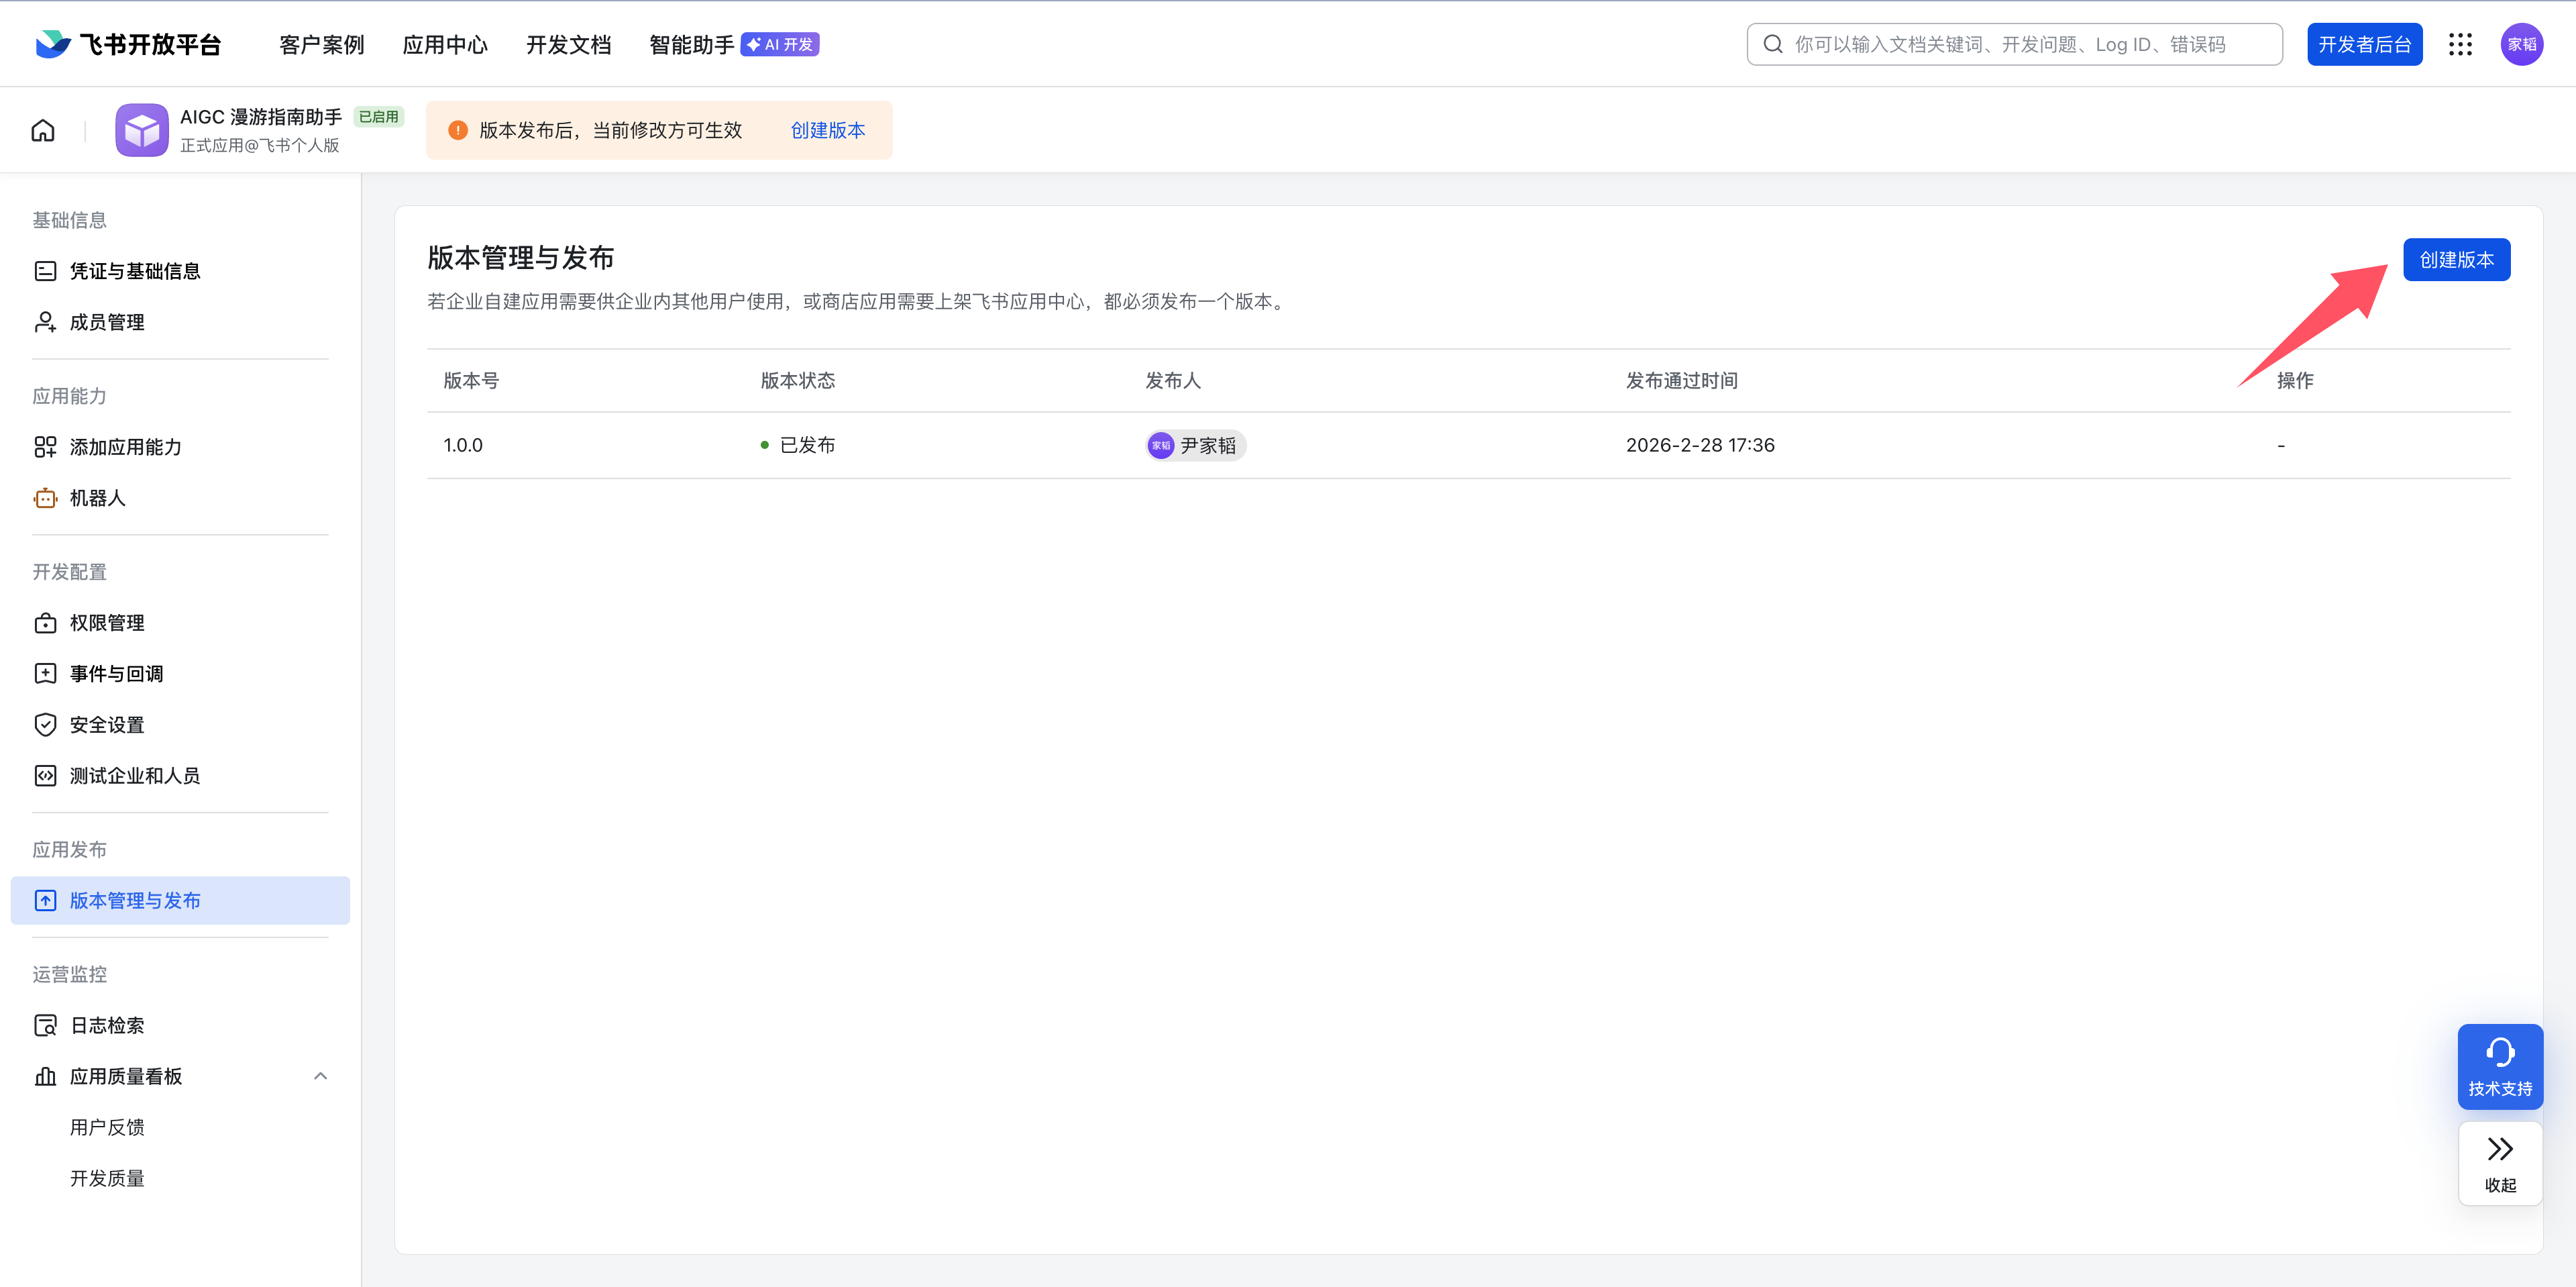Open 应用质量看板 in sidebar
The image size is (2576, 1287).
pos(126,1076)
